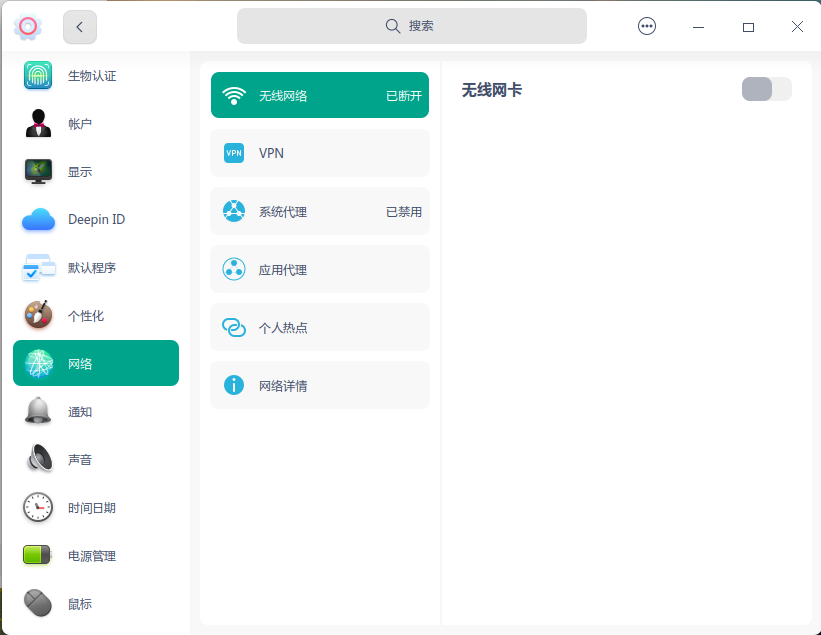Click inside the 搜索 search field
Screen dimensions: 821x635
click(411, 25)
